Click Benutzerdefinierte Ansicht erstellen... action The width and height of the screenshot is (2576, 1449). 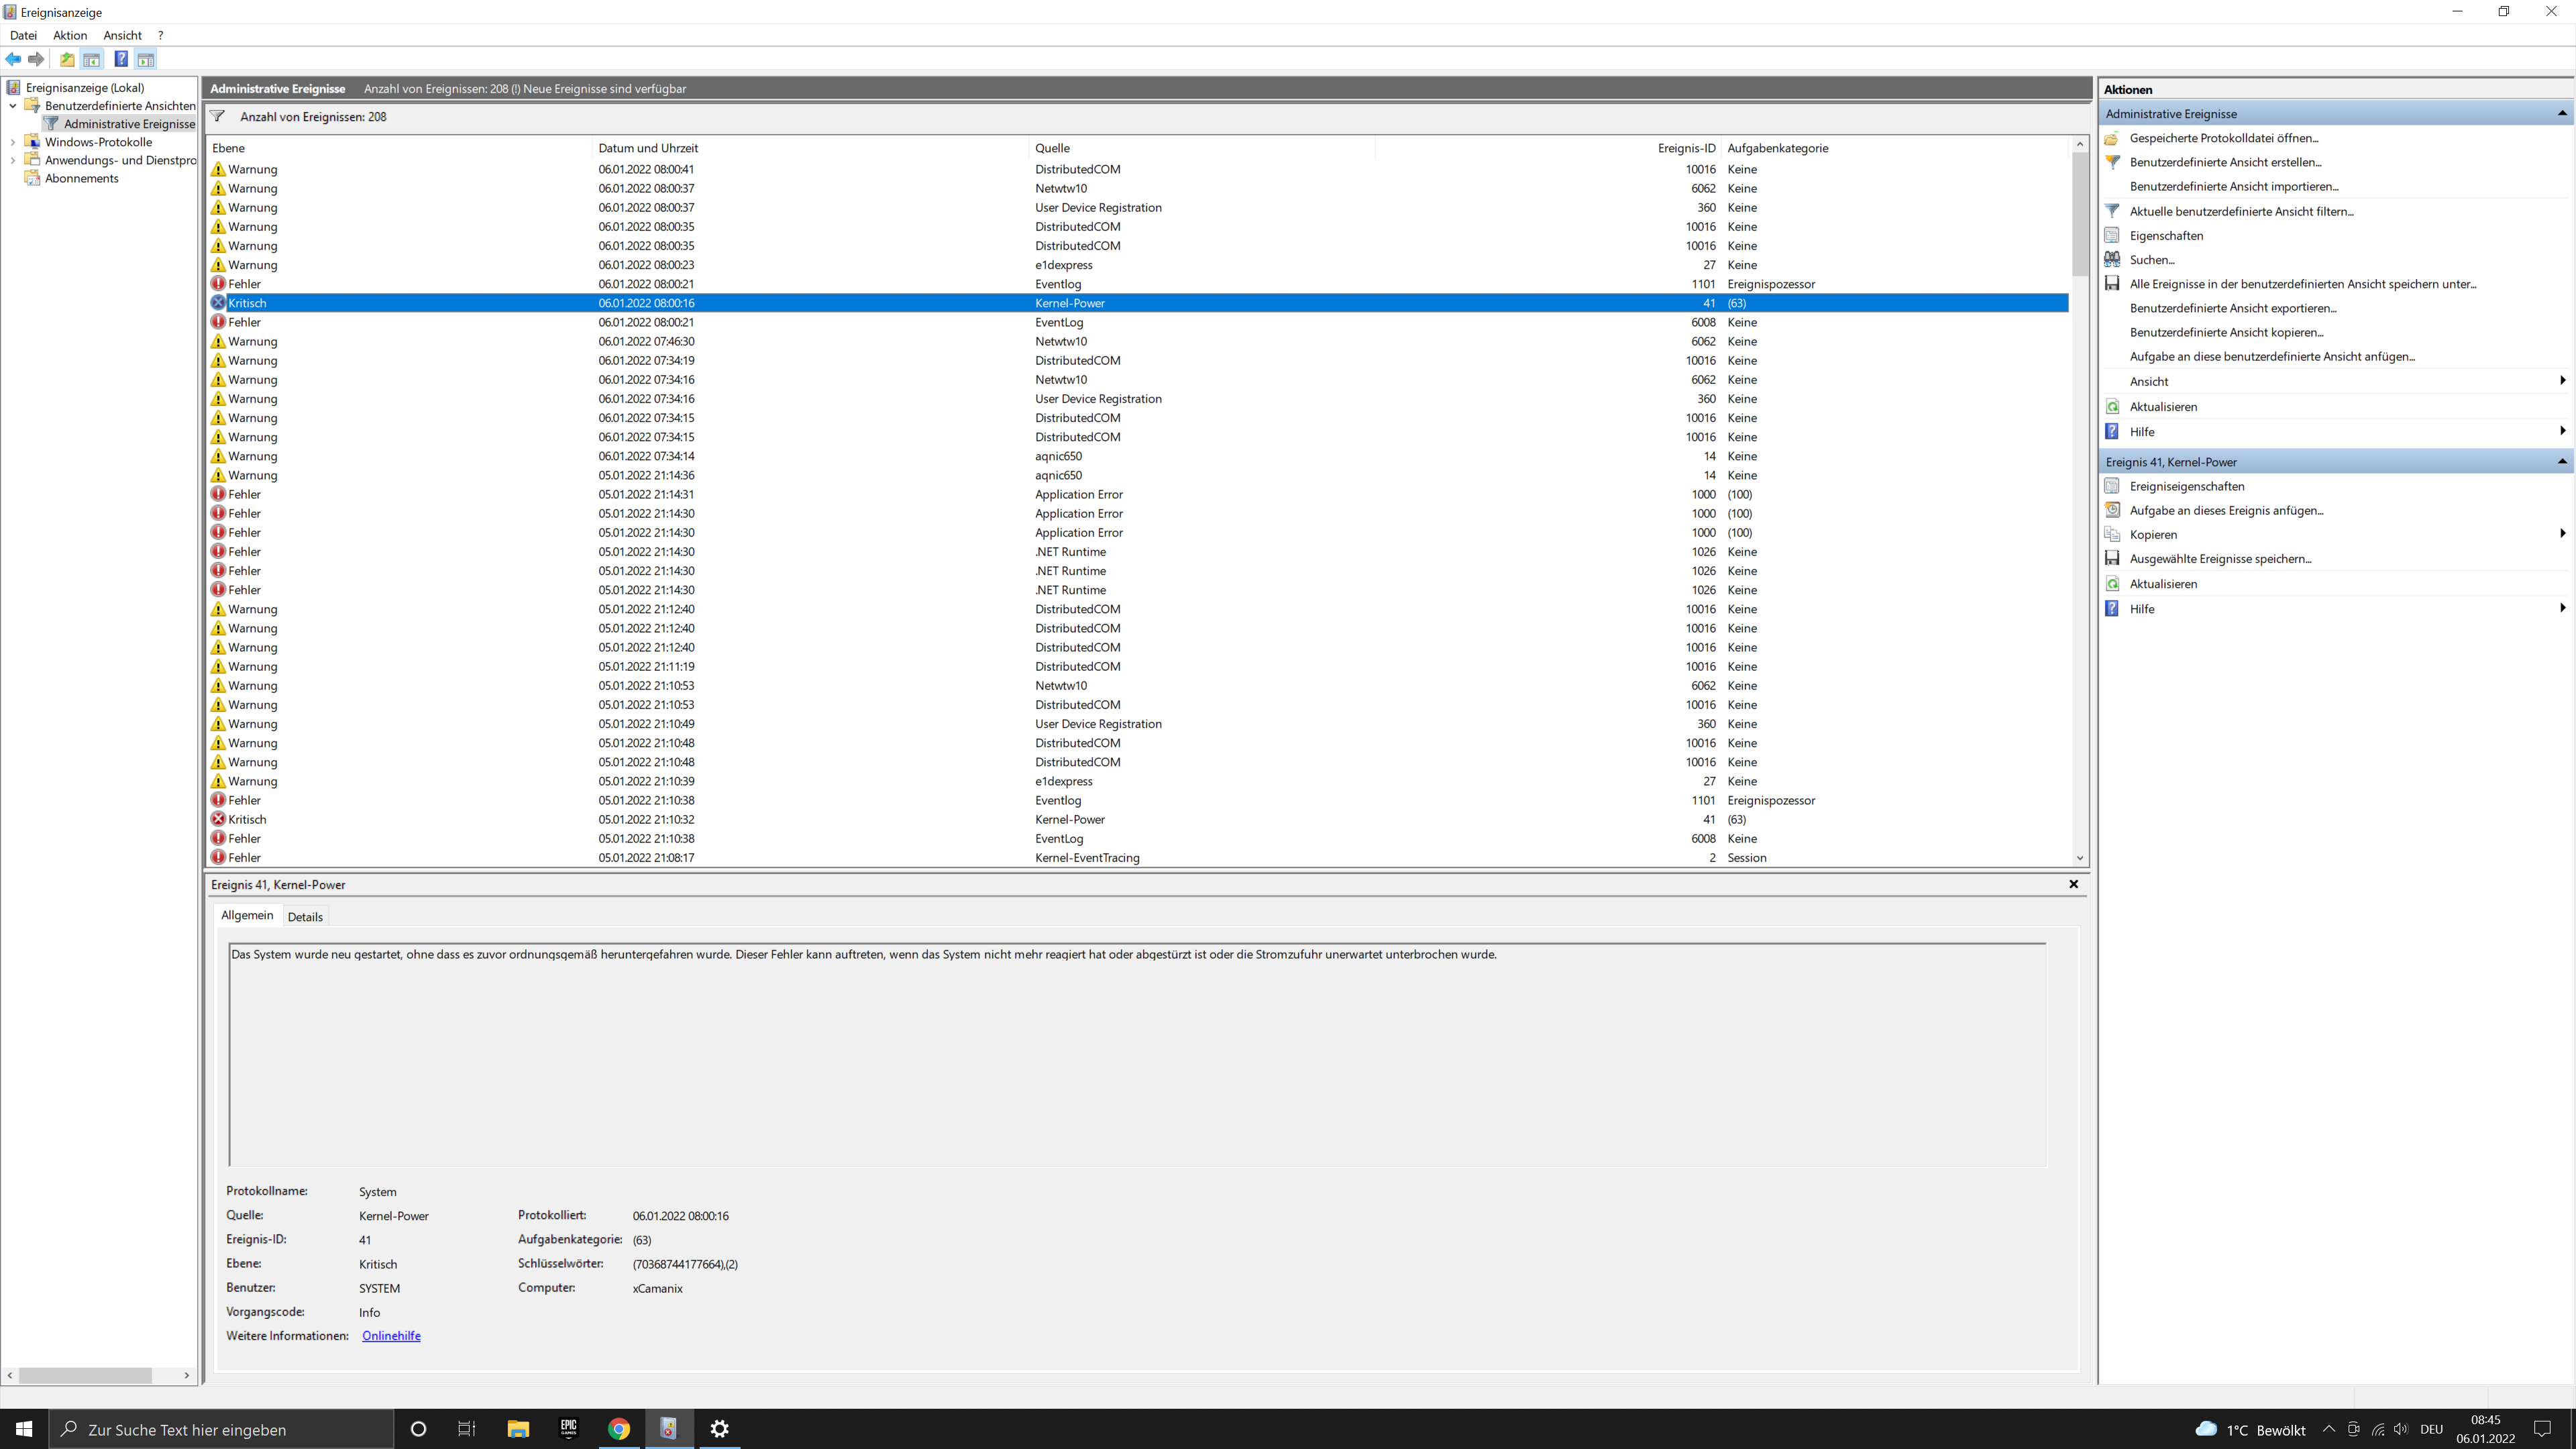2225,162
